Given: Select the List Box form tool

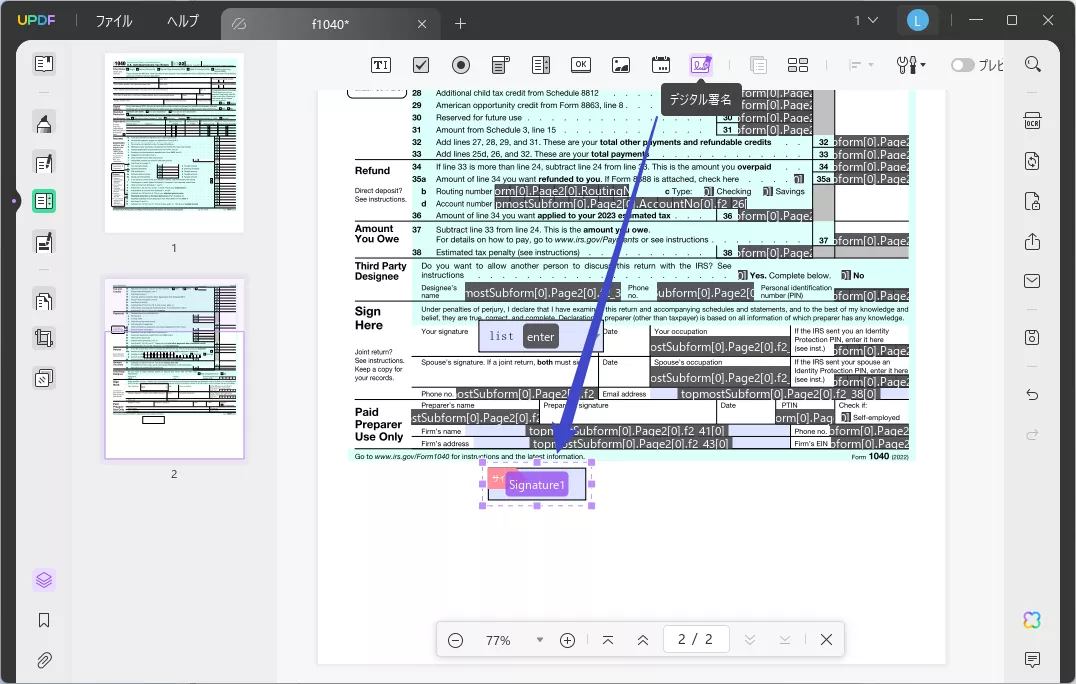Looking at the screenshot, I should 541,65.
